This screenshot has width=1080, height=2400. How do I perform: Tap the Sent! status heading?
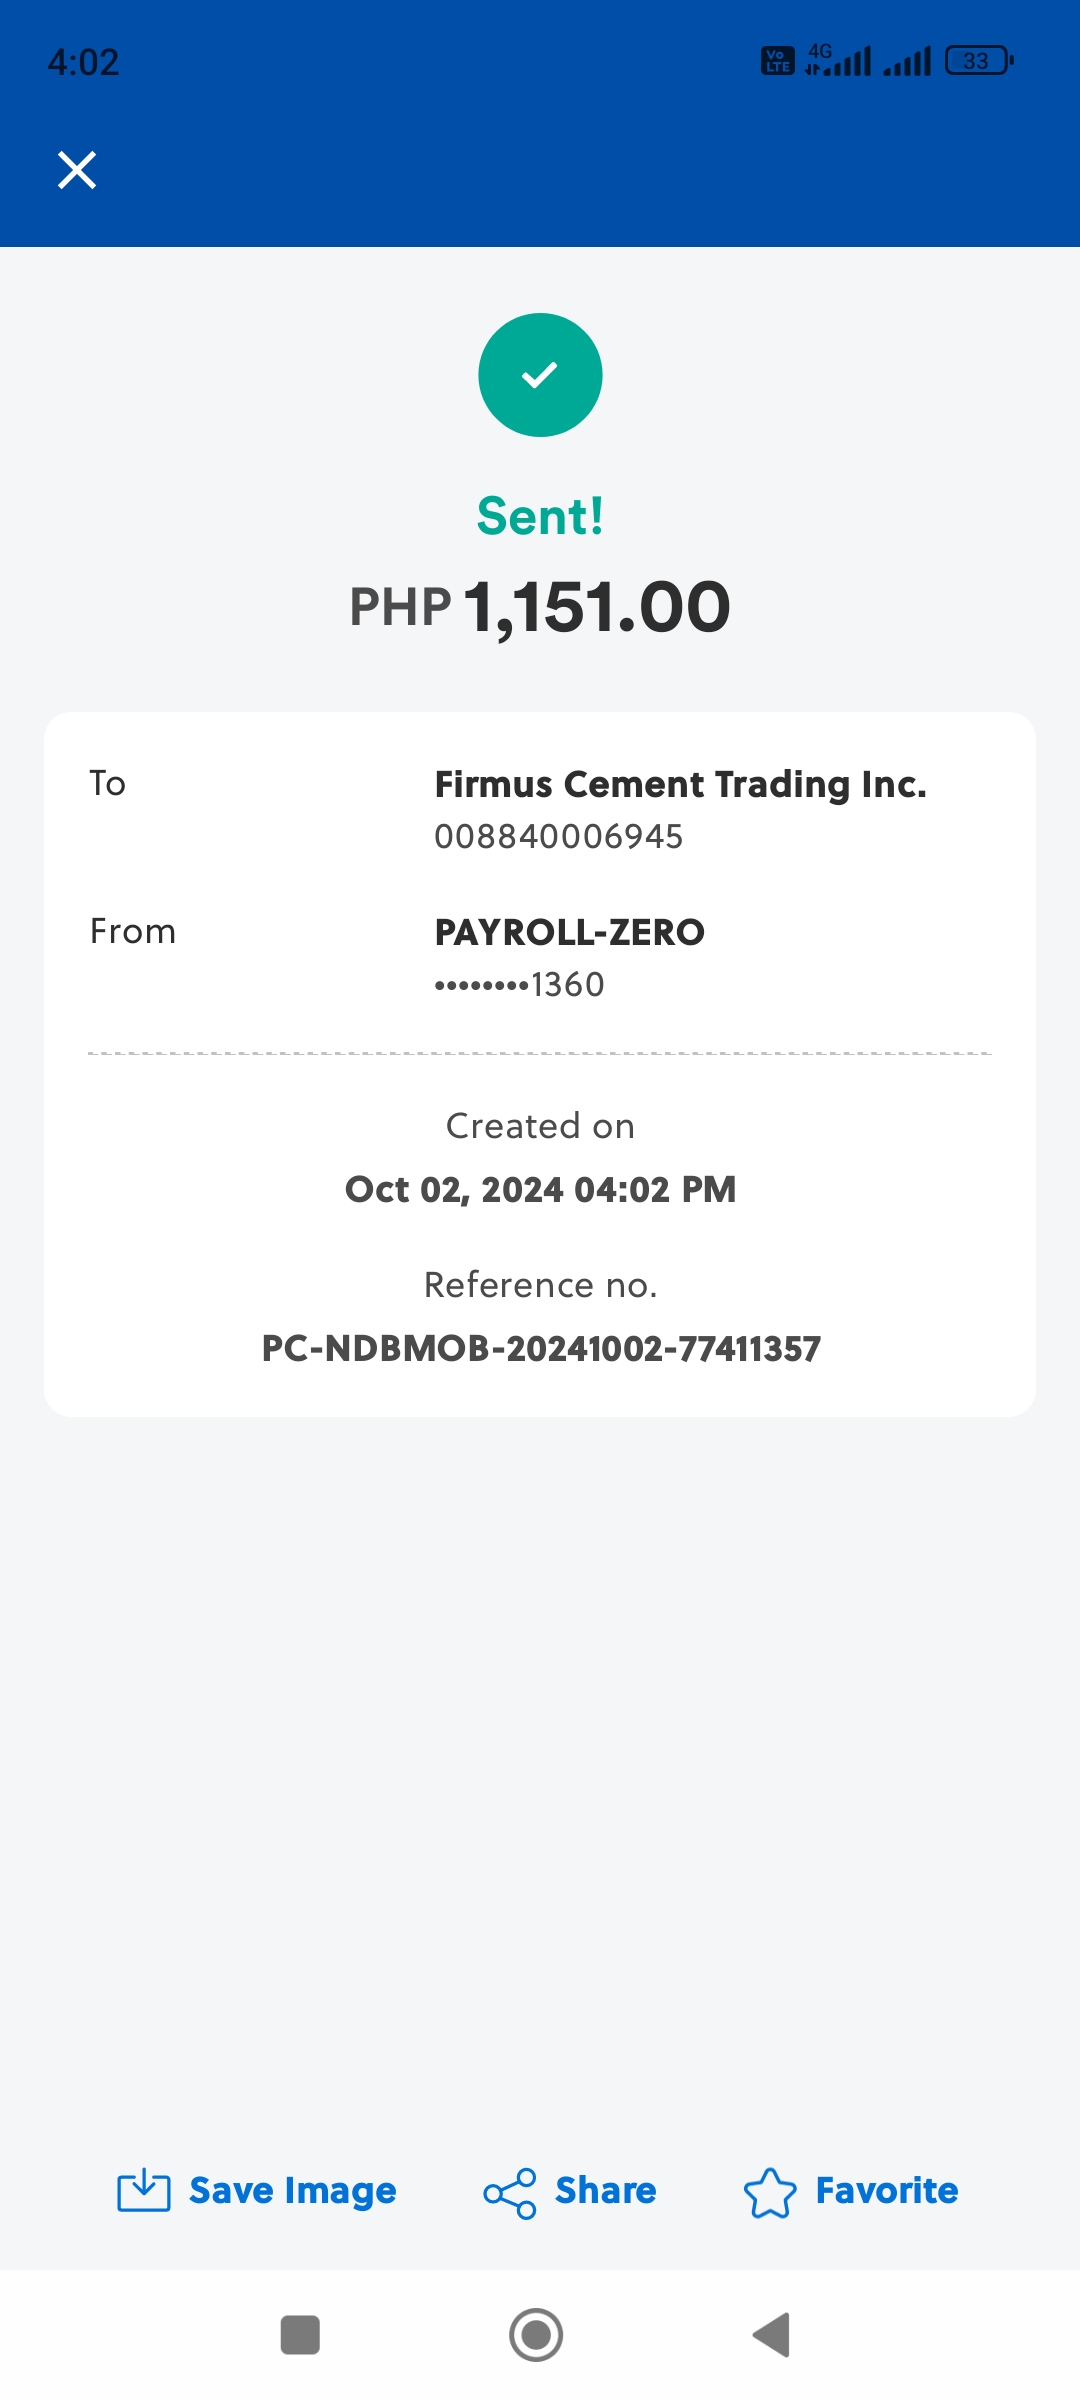(x=540, y=516)
